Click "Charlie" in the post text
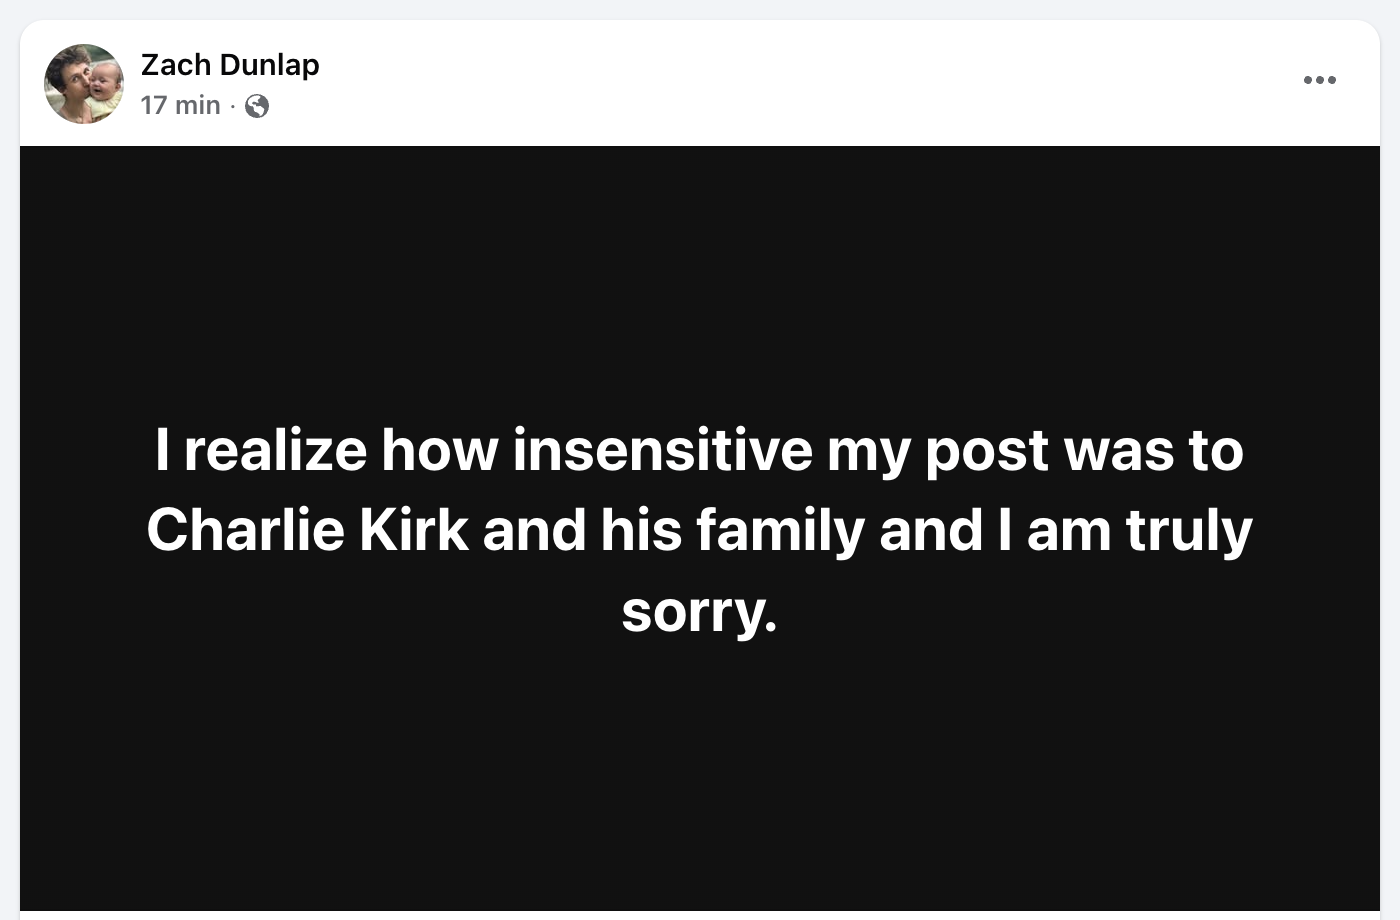The height and width of the screenshot is (920, 1400). (x=246, y=530)
